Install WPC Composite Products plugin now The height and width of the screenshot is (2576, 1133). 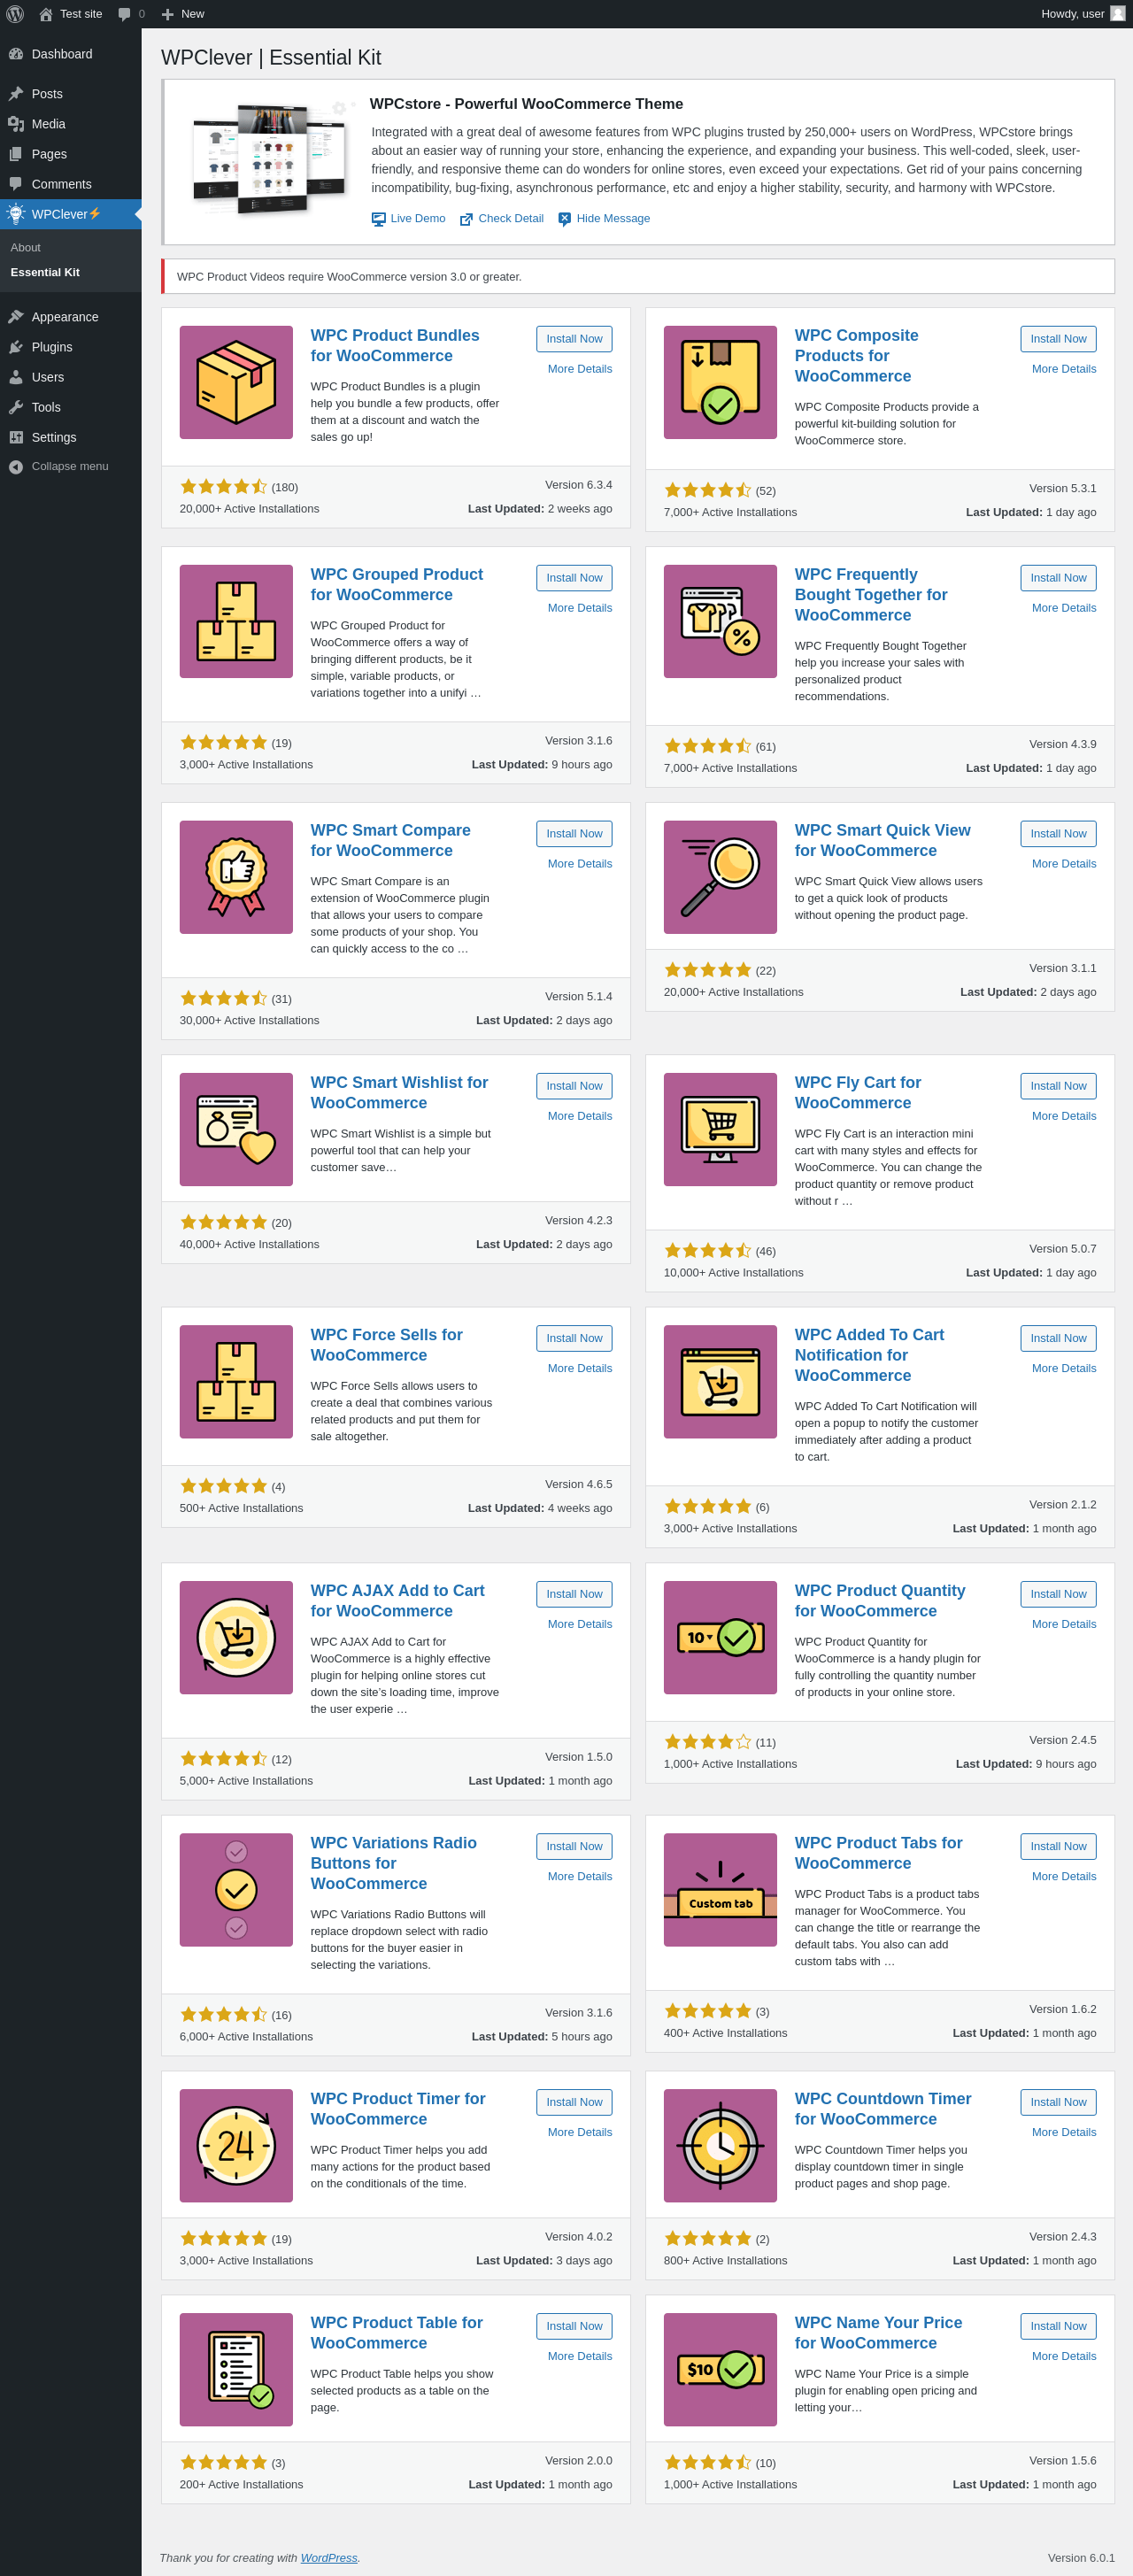(1058, 339)
